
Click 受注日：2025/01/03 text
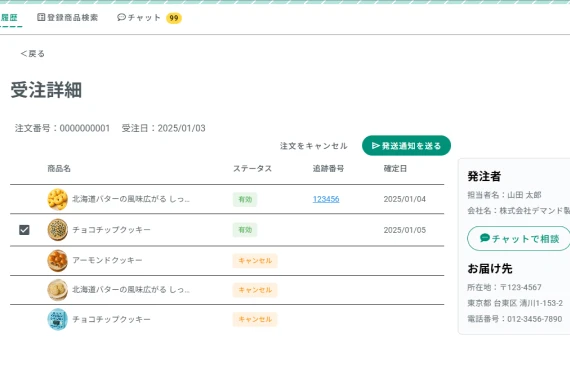coord(163,128)
